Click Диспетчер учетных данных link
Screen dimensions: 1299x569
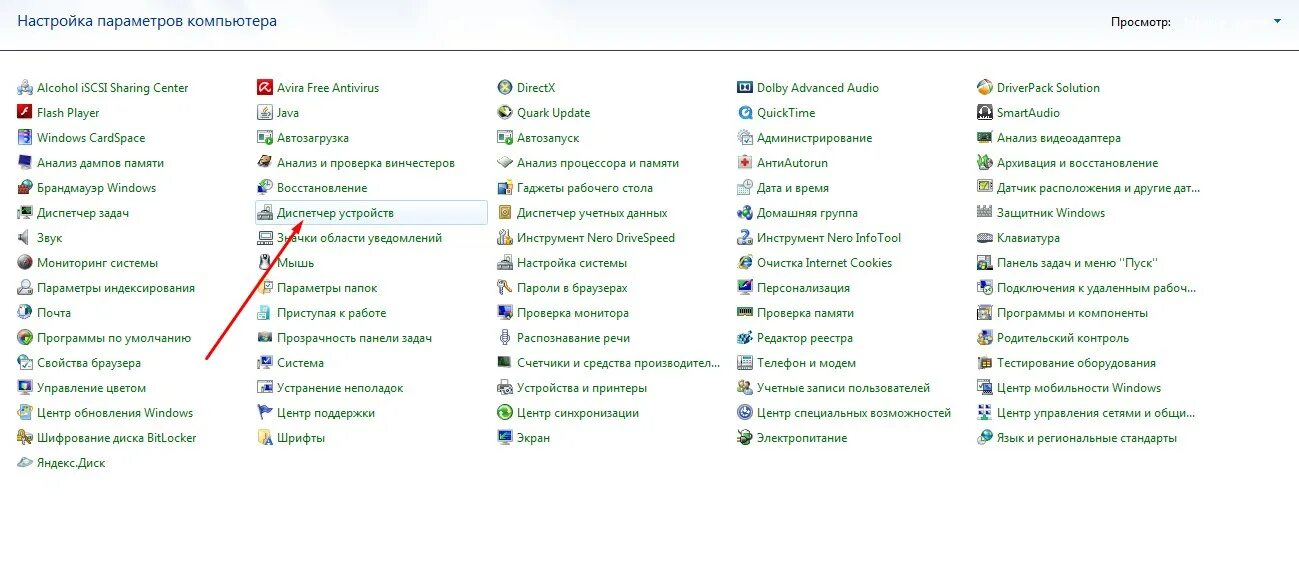coord(592,213)
